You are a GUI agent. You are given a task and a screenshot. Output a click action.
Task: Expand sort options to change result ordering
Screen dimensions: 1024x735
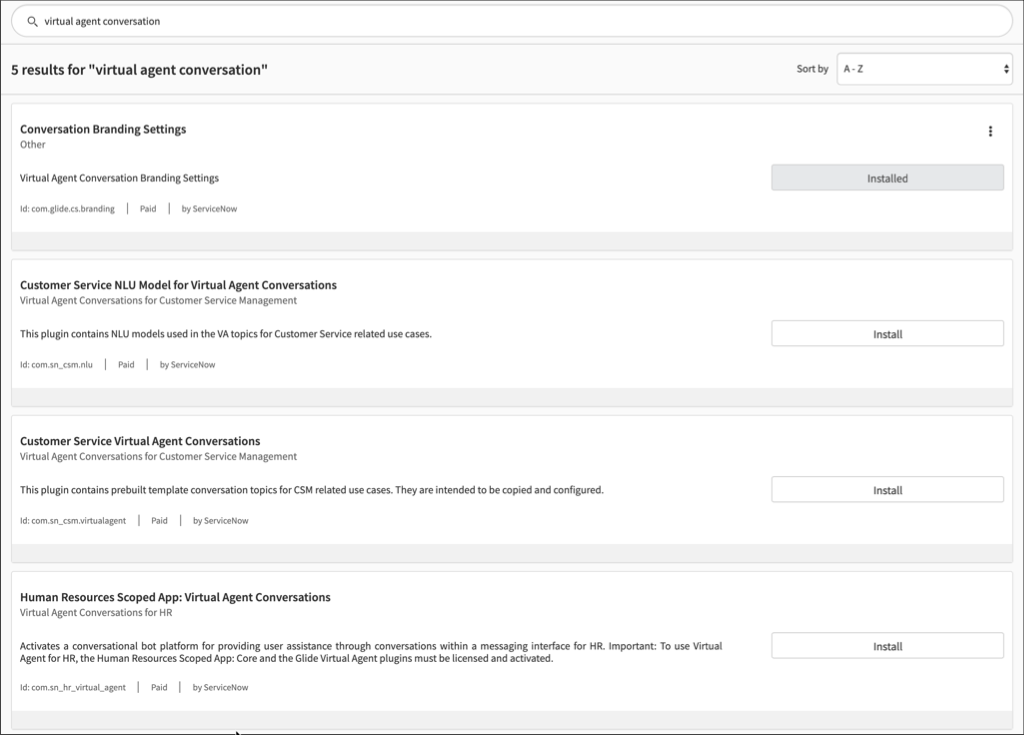pyautogui.click(x=922, y=69)
